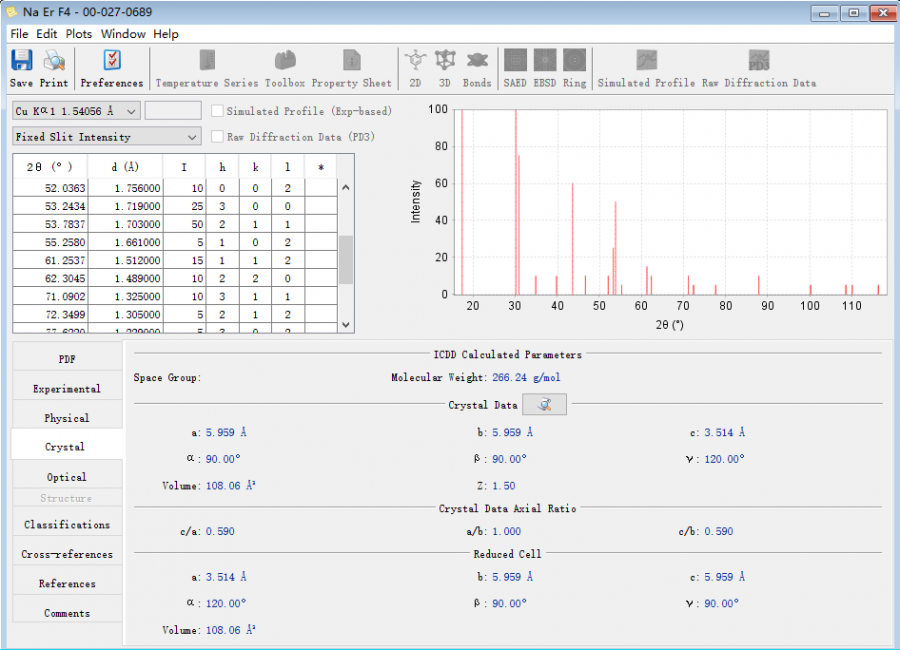
Task: Click the Save toolbar icon
Action: (22, 62)
